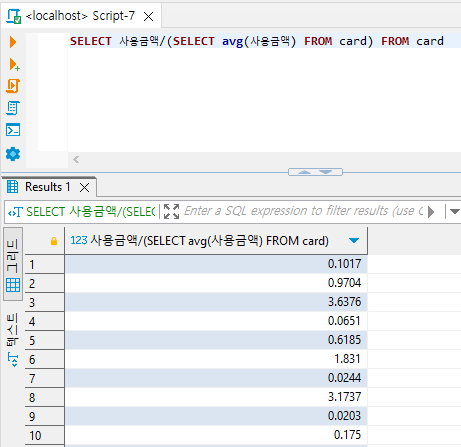Open the explain execution plan icon
461x447 pixels.
[x=13, y=108]
